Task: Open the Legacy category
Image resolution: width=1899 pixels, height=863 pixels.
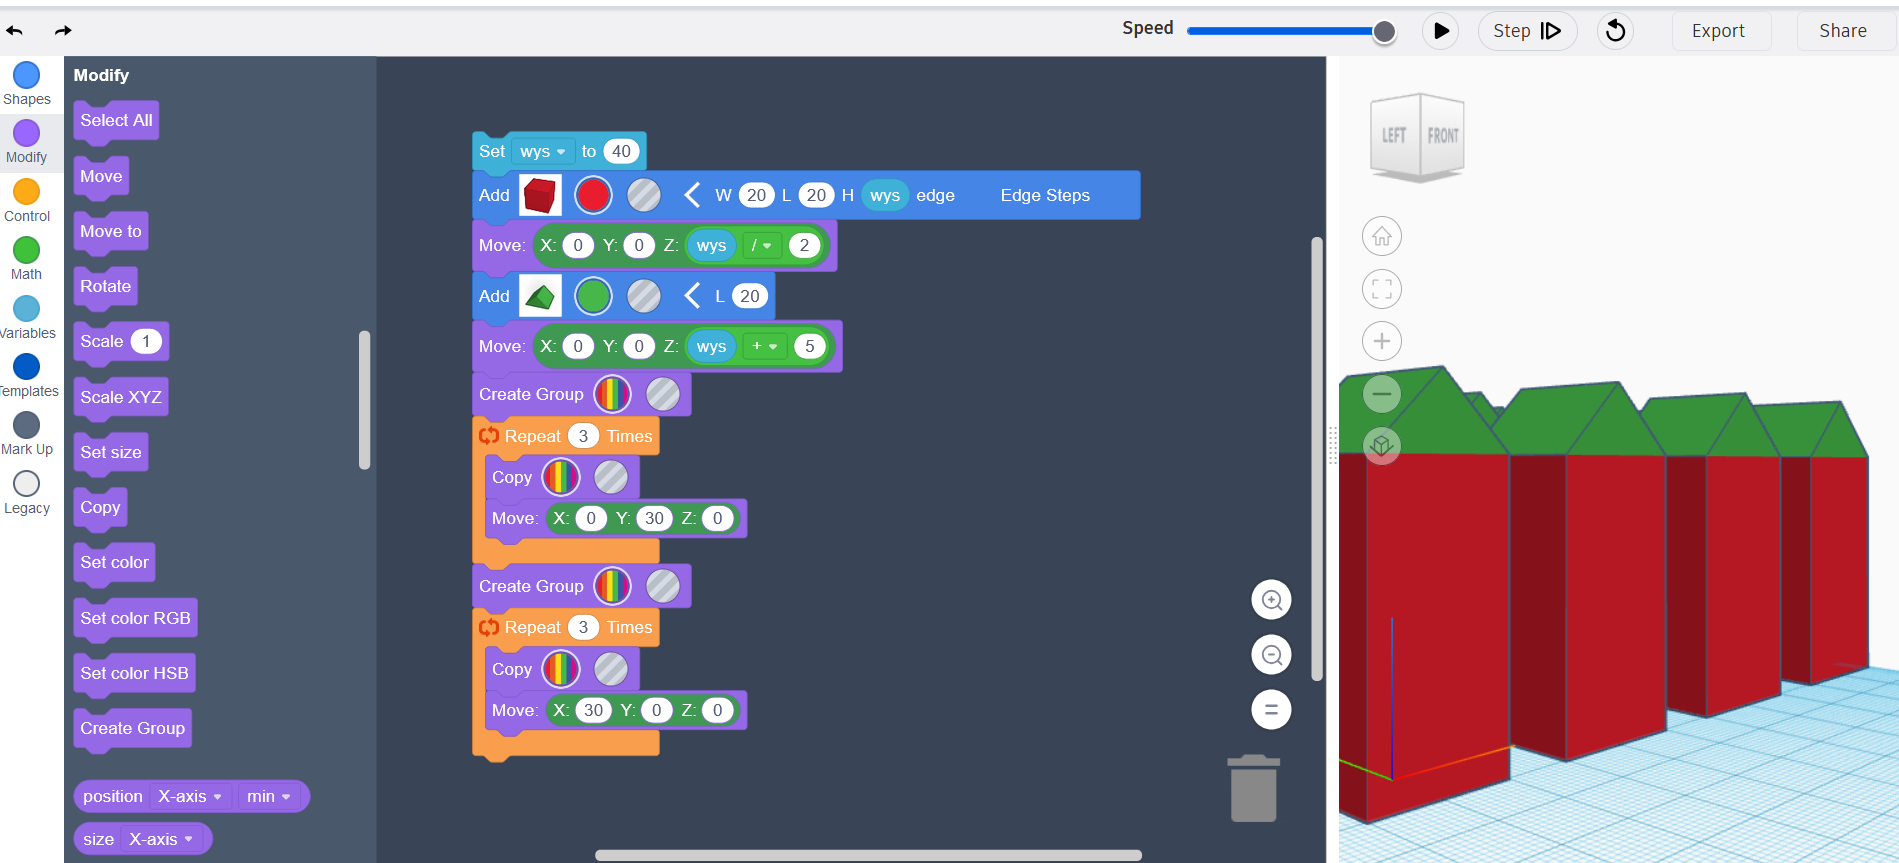Action: 27,493
